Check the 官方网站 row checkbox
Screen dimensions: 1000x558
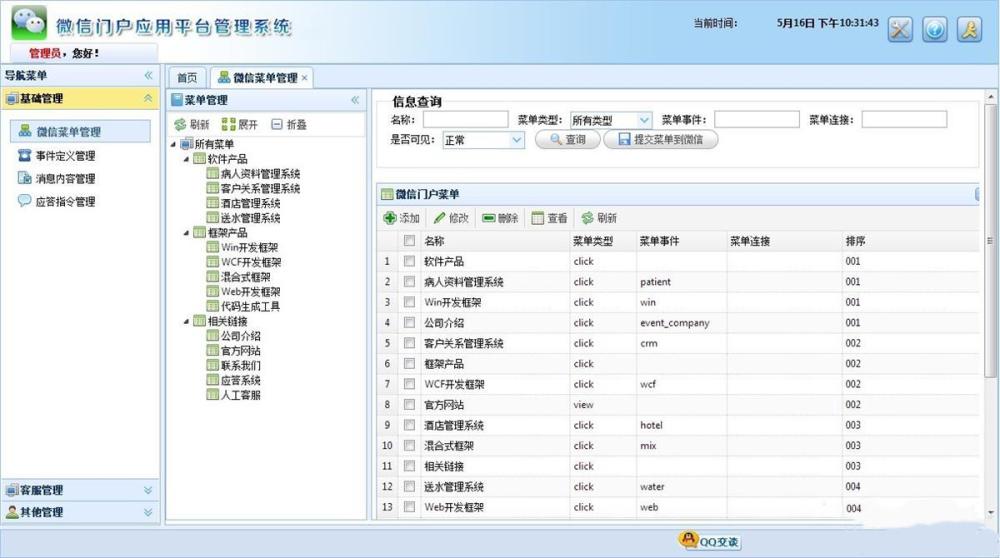tap(409, 404)
